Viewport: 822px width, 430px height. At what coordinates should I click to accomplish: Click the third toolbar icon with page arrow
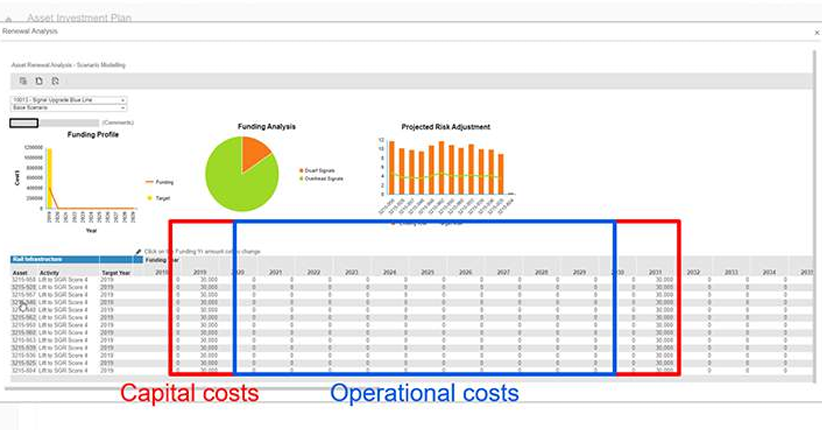point(56,81)
